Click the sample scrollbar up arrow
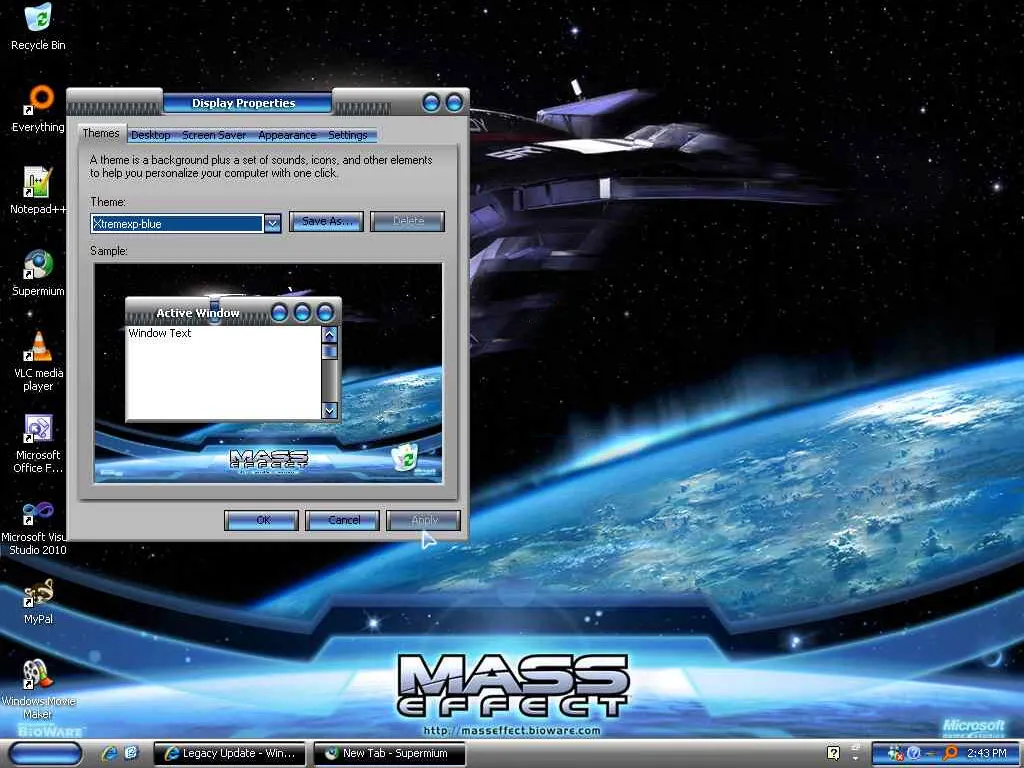Screen dimensions: 1024x768 (330, 335)
